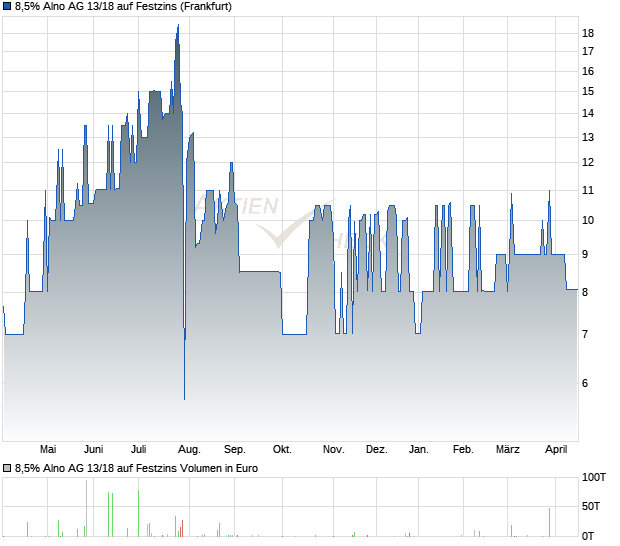Click the price axis value 18

pos(588,33)
